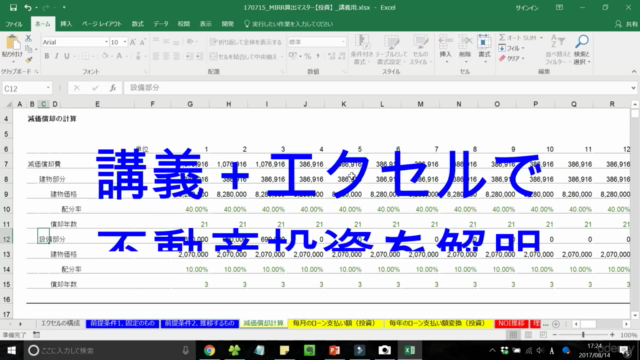Image resolution: width=640 pixels, height=360 pixels.
Task: Open the Insert ribbon tab
Action: point(66,24)
